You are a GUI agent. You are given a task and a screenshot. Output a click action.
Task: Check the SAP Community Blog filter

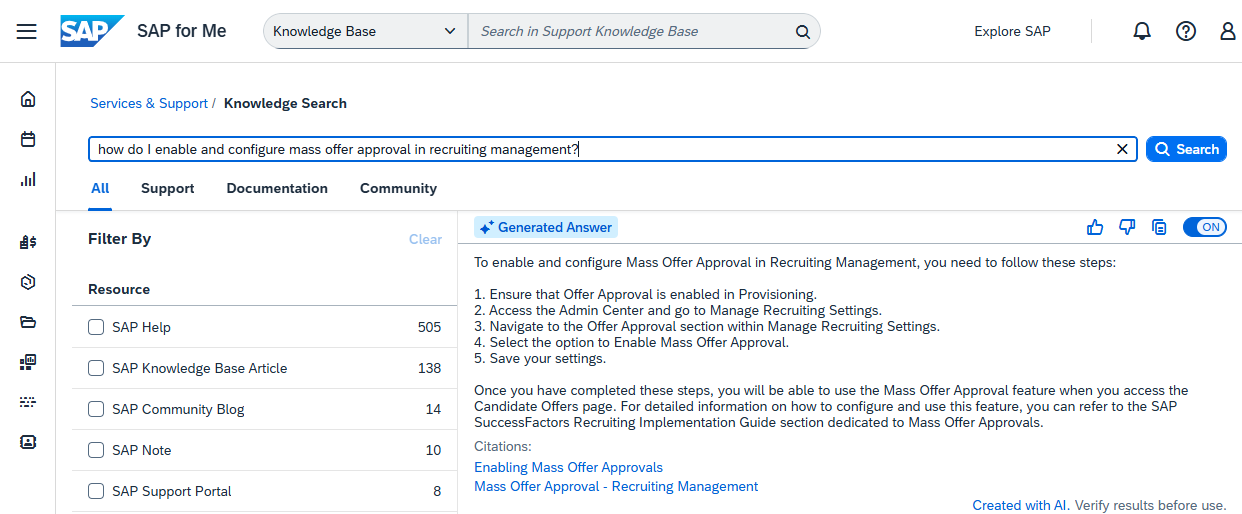(96, 409)
